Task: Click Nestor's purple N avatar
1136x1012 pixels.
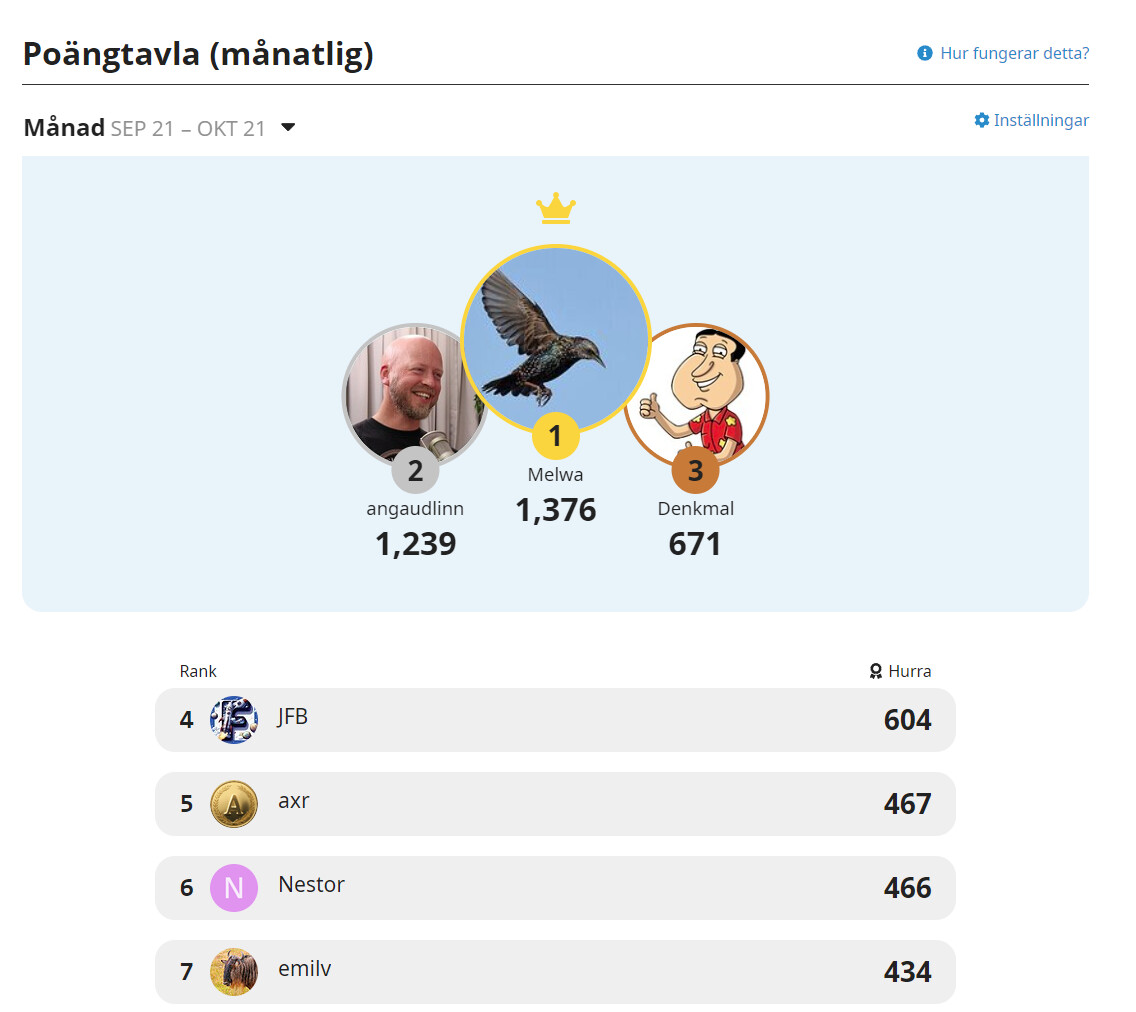Action: (x=234, y=888)
